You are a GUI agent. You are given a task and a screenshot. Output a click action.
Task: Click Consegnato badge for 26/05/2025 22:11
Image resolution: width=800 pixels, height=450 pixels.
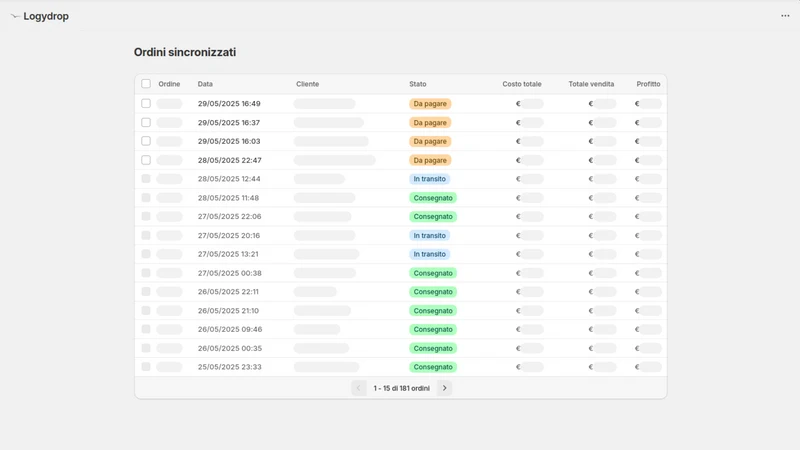pyautogui.click(x=433, y=292)
